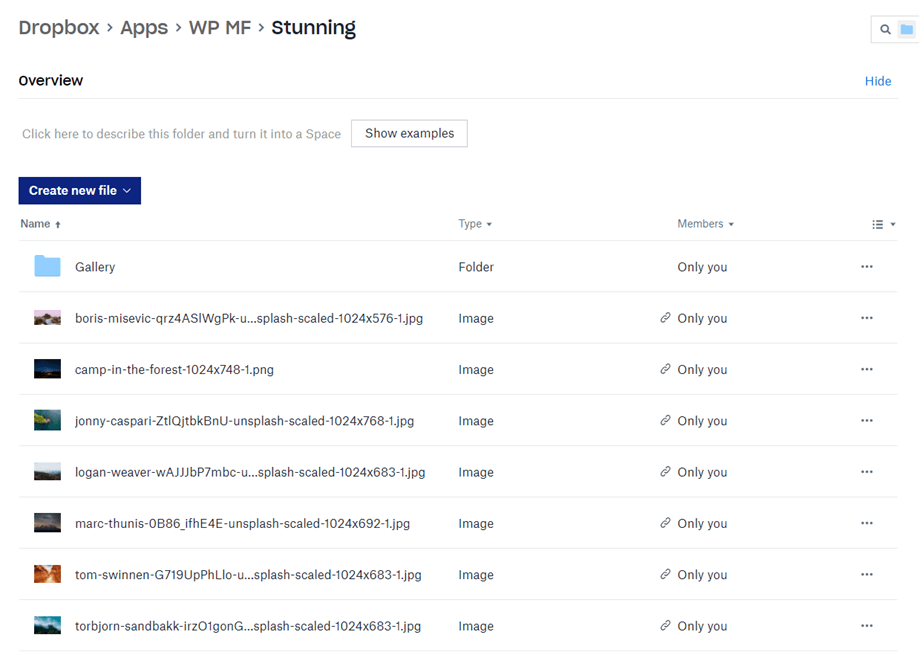Click link icon next to logan-weaver file
The width and height of the screenshot is (920, 652).
(665, 472)
